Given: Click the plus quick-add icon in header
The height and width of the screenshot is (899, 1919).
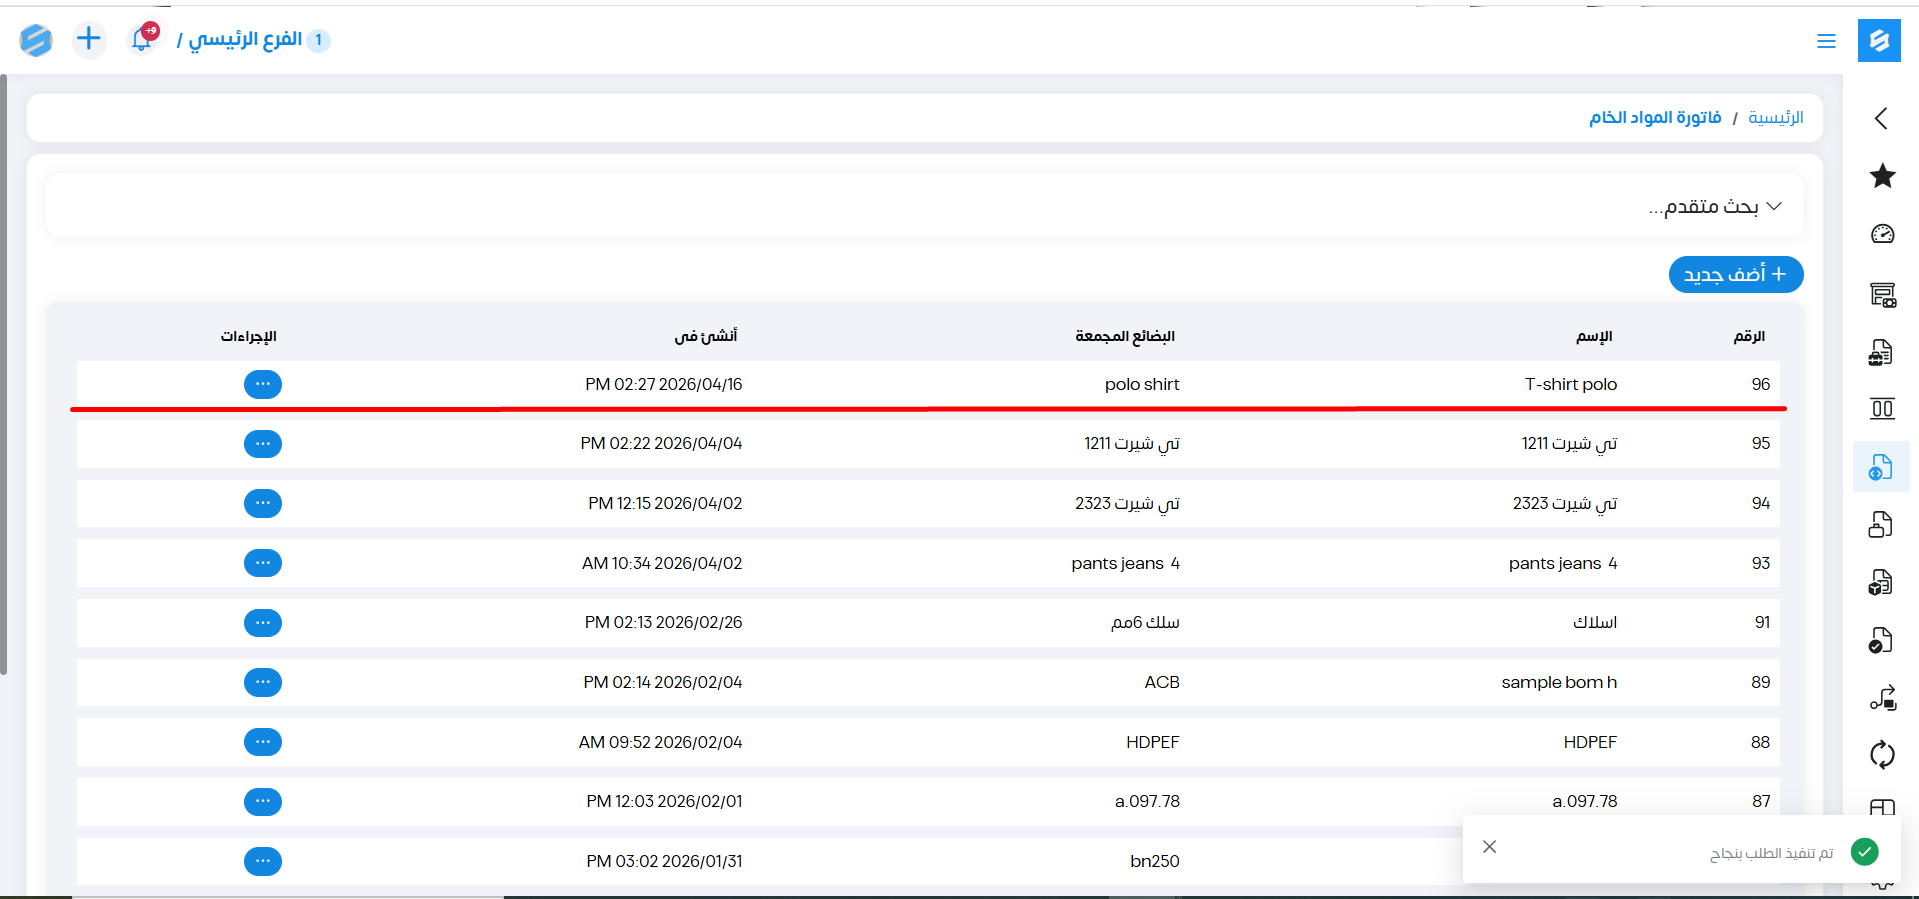Looking at the screenshot, I should point(89,39).
